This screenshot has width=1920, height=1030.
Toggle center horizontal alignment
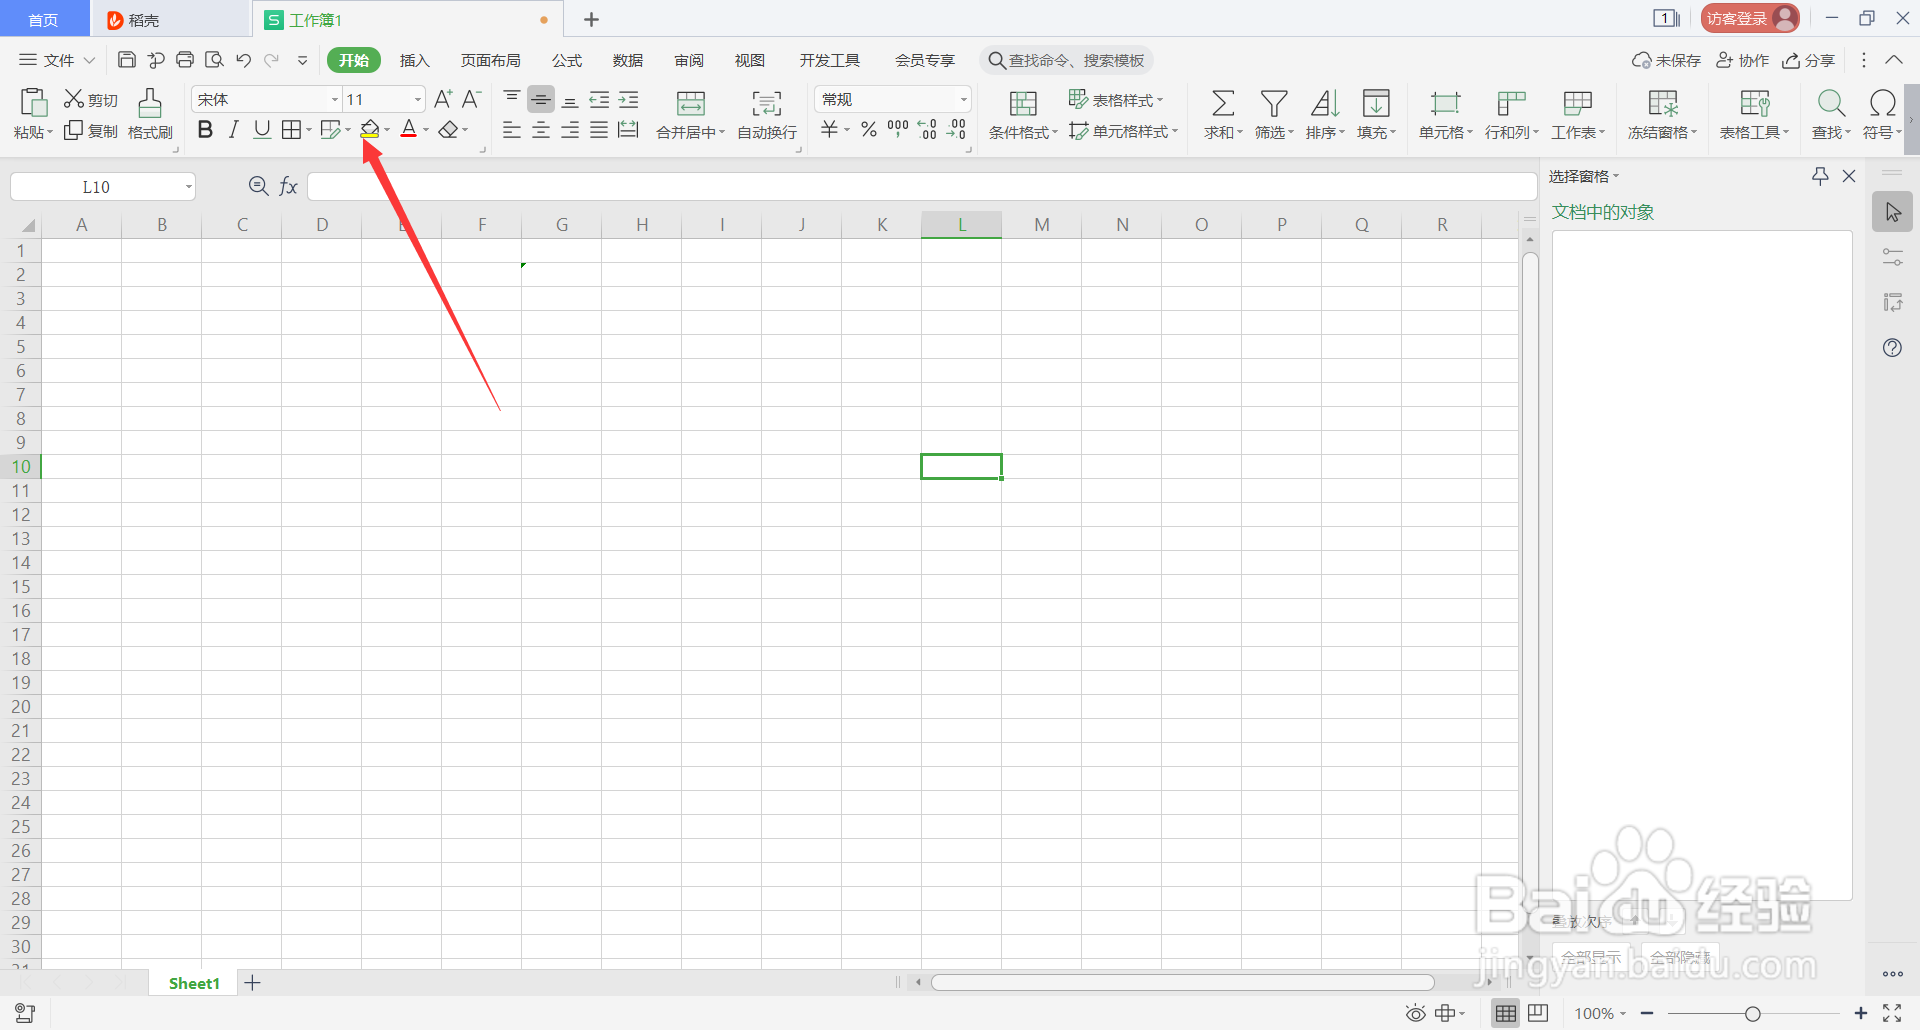[541, 130]
